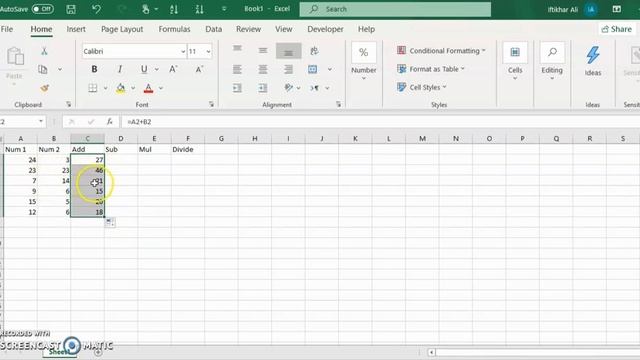Image resolution: width=640 pixels, height=360 pixels.
Task: Select column H header
Action: tap(255, 139)
